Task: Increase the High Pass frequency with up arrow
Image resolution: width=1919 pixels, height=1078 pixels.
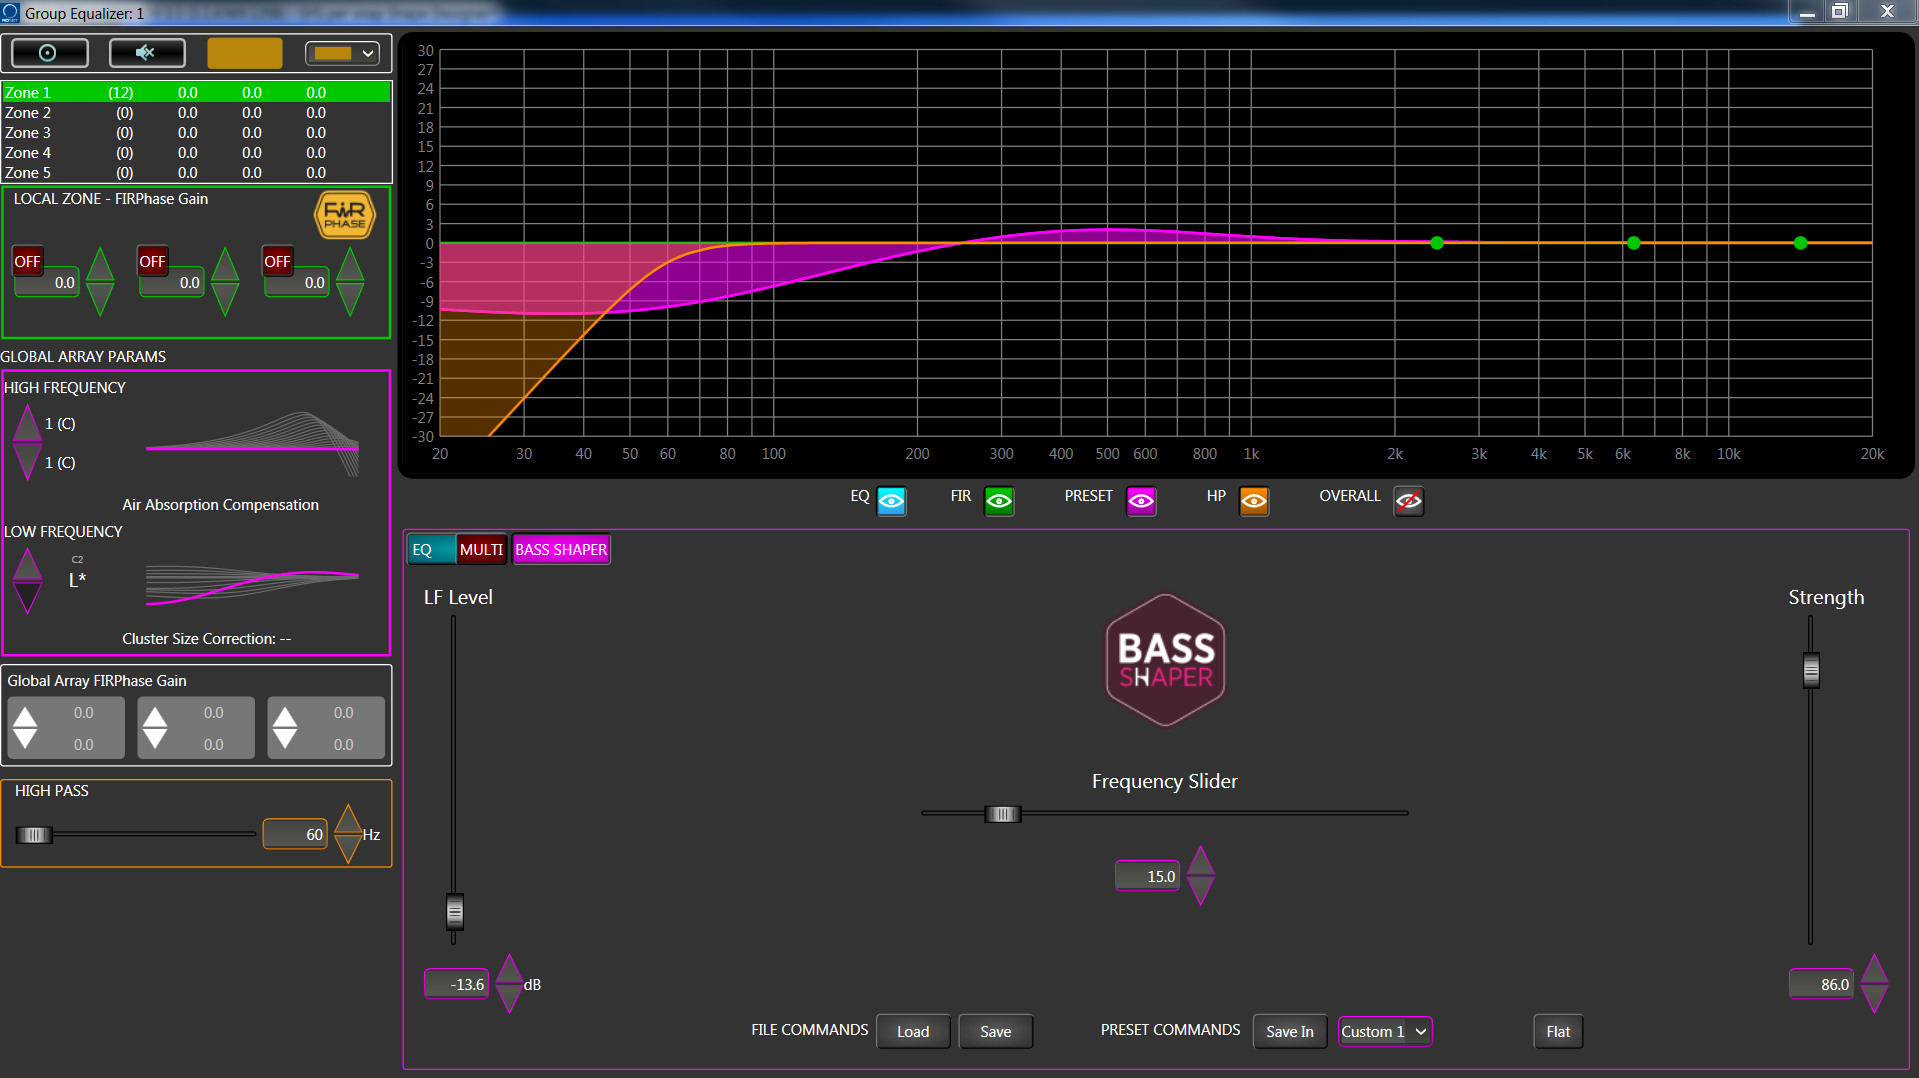Action: [348, 820]
